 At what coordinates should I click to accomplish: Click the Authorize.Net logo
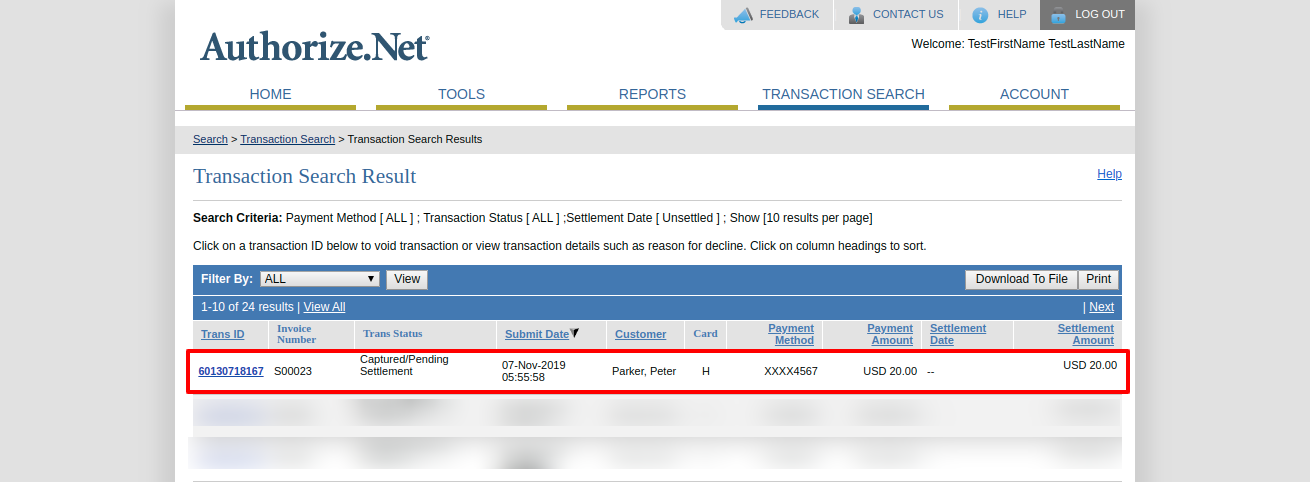(314, 47)
